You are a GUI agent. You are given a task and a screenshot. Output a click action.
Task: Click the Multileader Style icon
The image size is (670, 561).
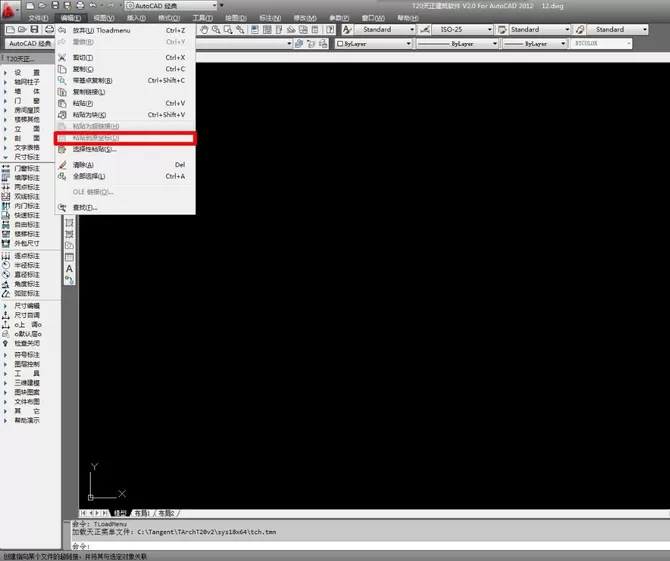pos(580,29)
